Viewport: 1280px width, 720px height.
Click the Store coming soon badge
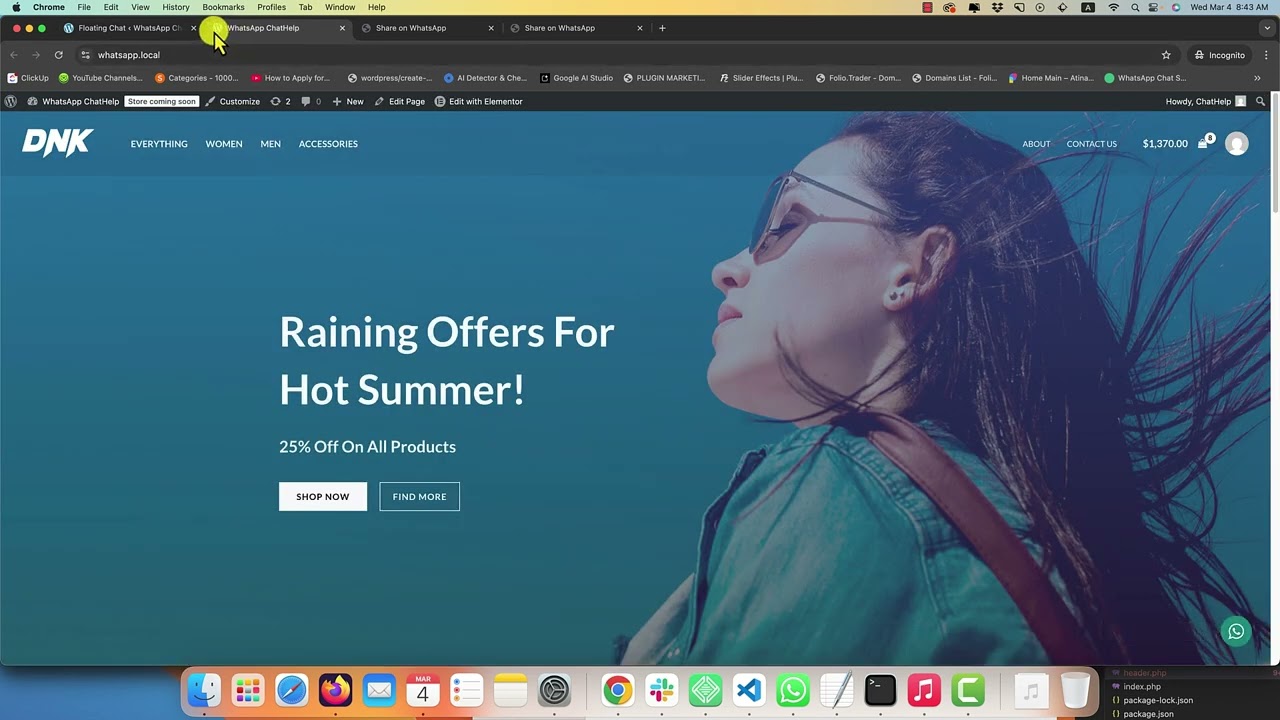[x=162, y=101]
